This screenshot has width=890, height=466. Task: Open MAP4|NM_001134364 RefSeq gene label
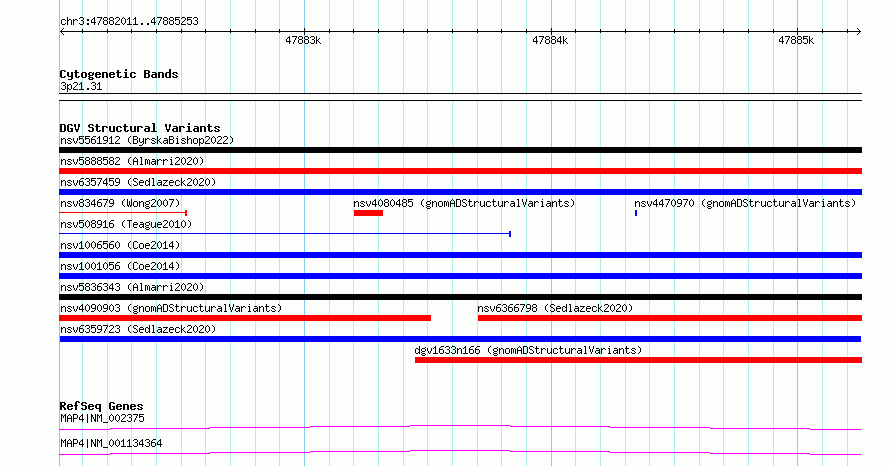tap(111, 443)
